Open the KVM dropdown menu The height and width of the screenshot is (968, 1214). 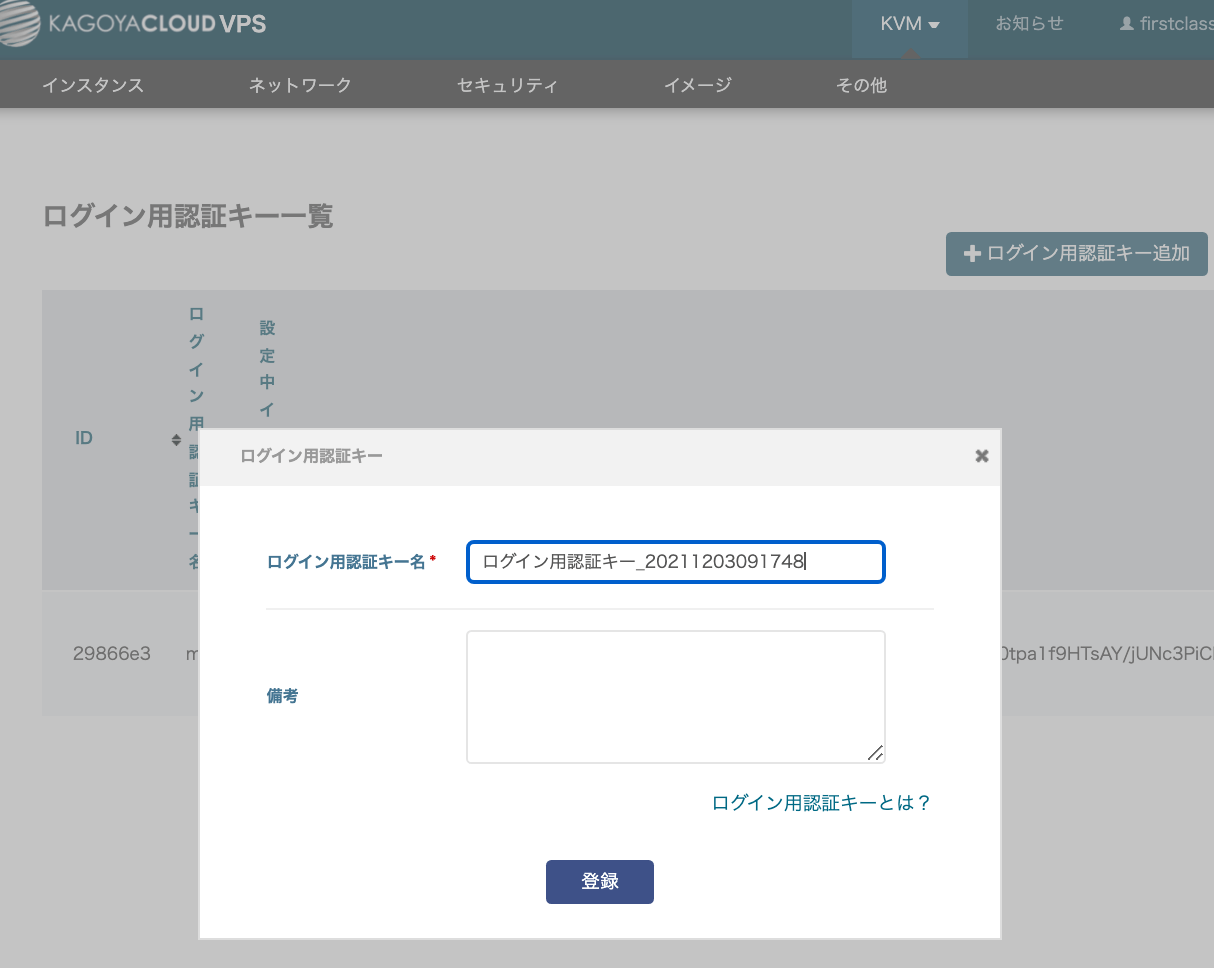[x=909, y=24]
